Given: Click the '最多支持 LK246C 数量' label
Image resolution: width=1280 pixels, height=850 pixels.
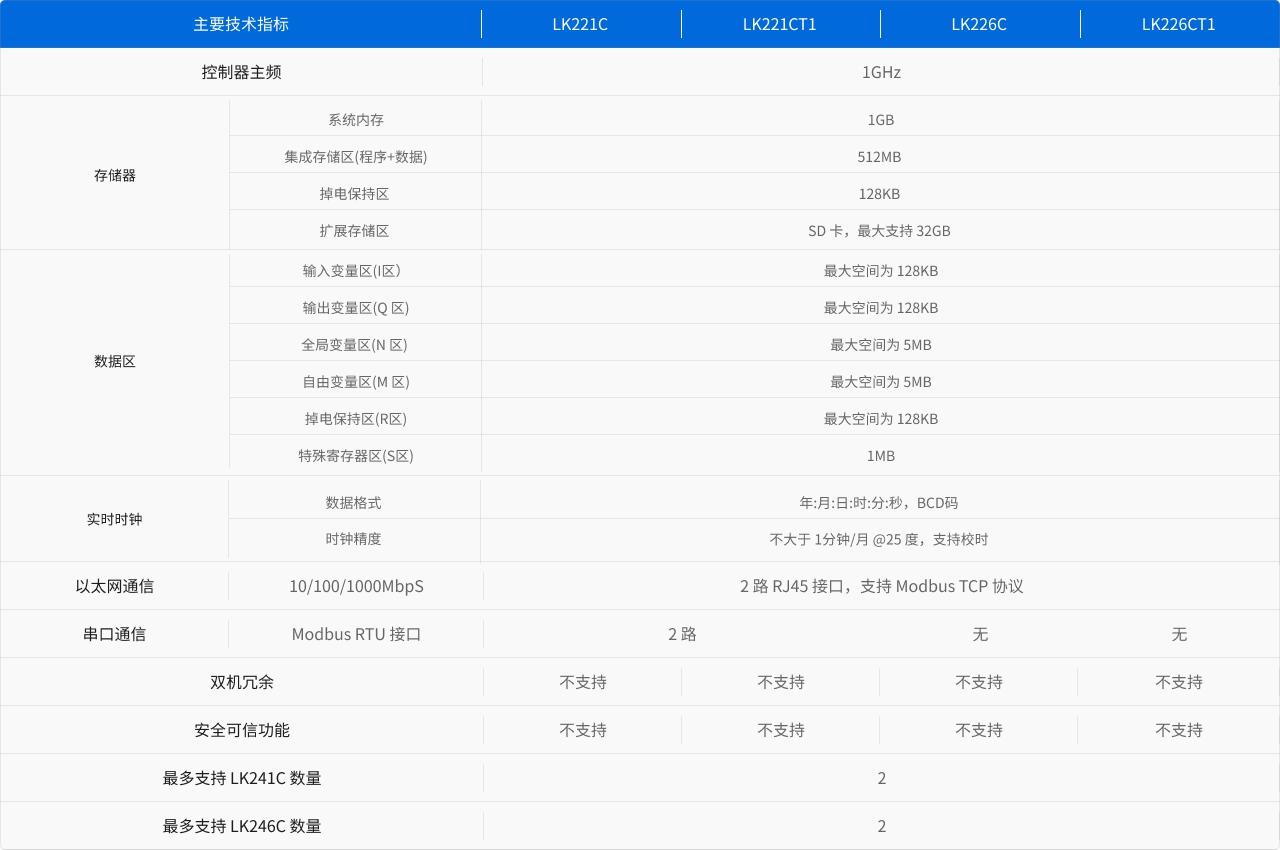Looking at the screenshot, I should (x=242, y=826).
